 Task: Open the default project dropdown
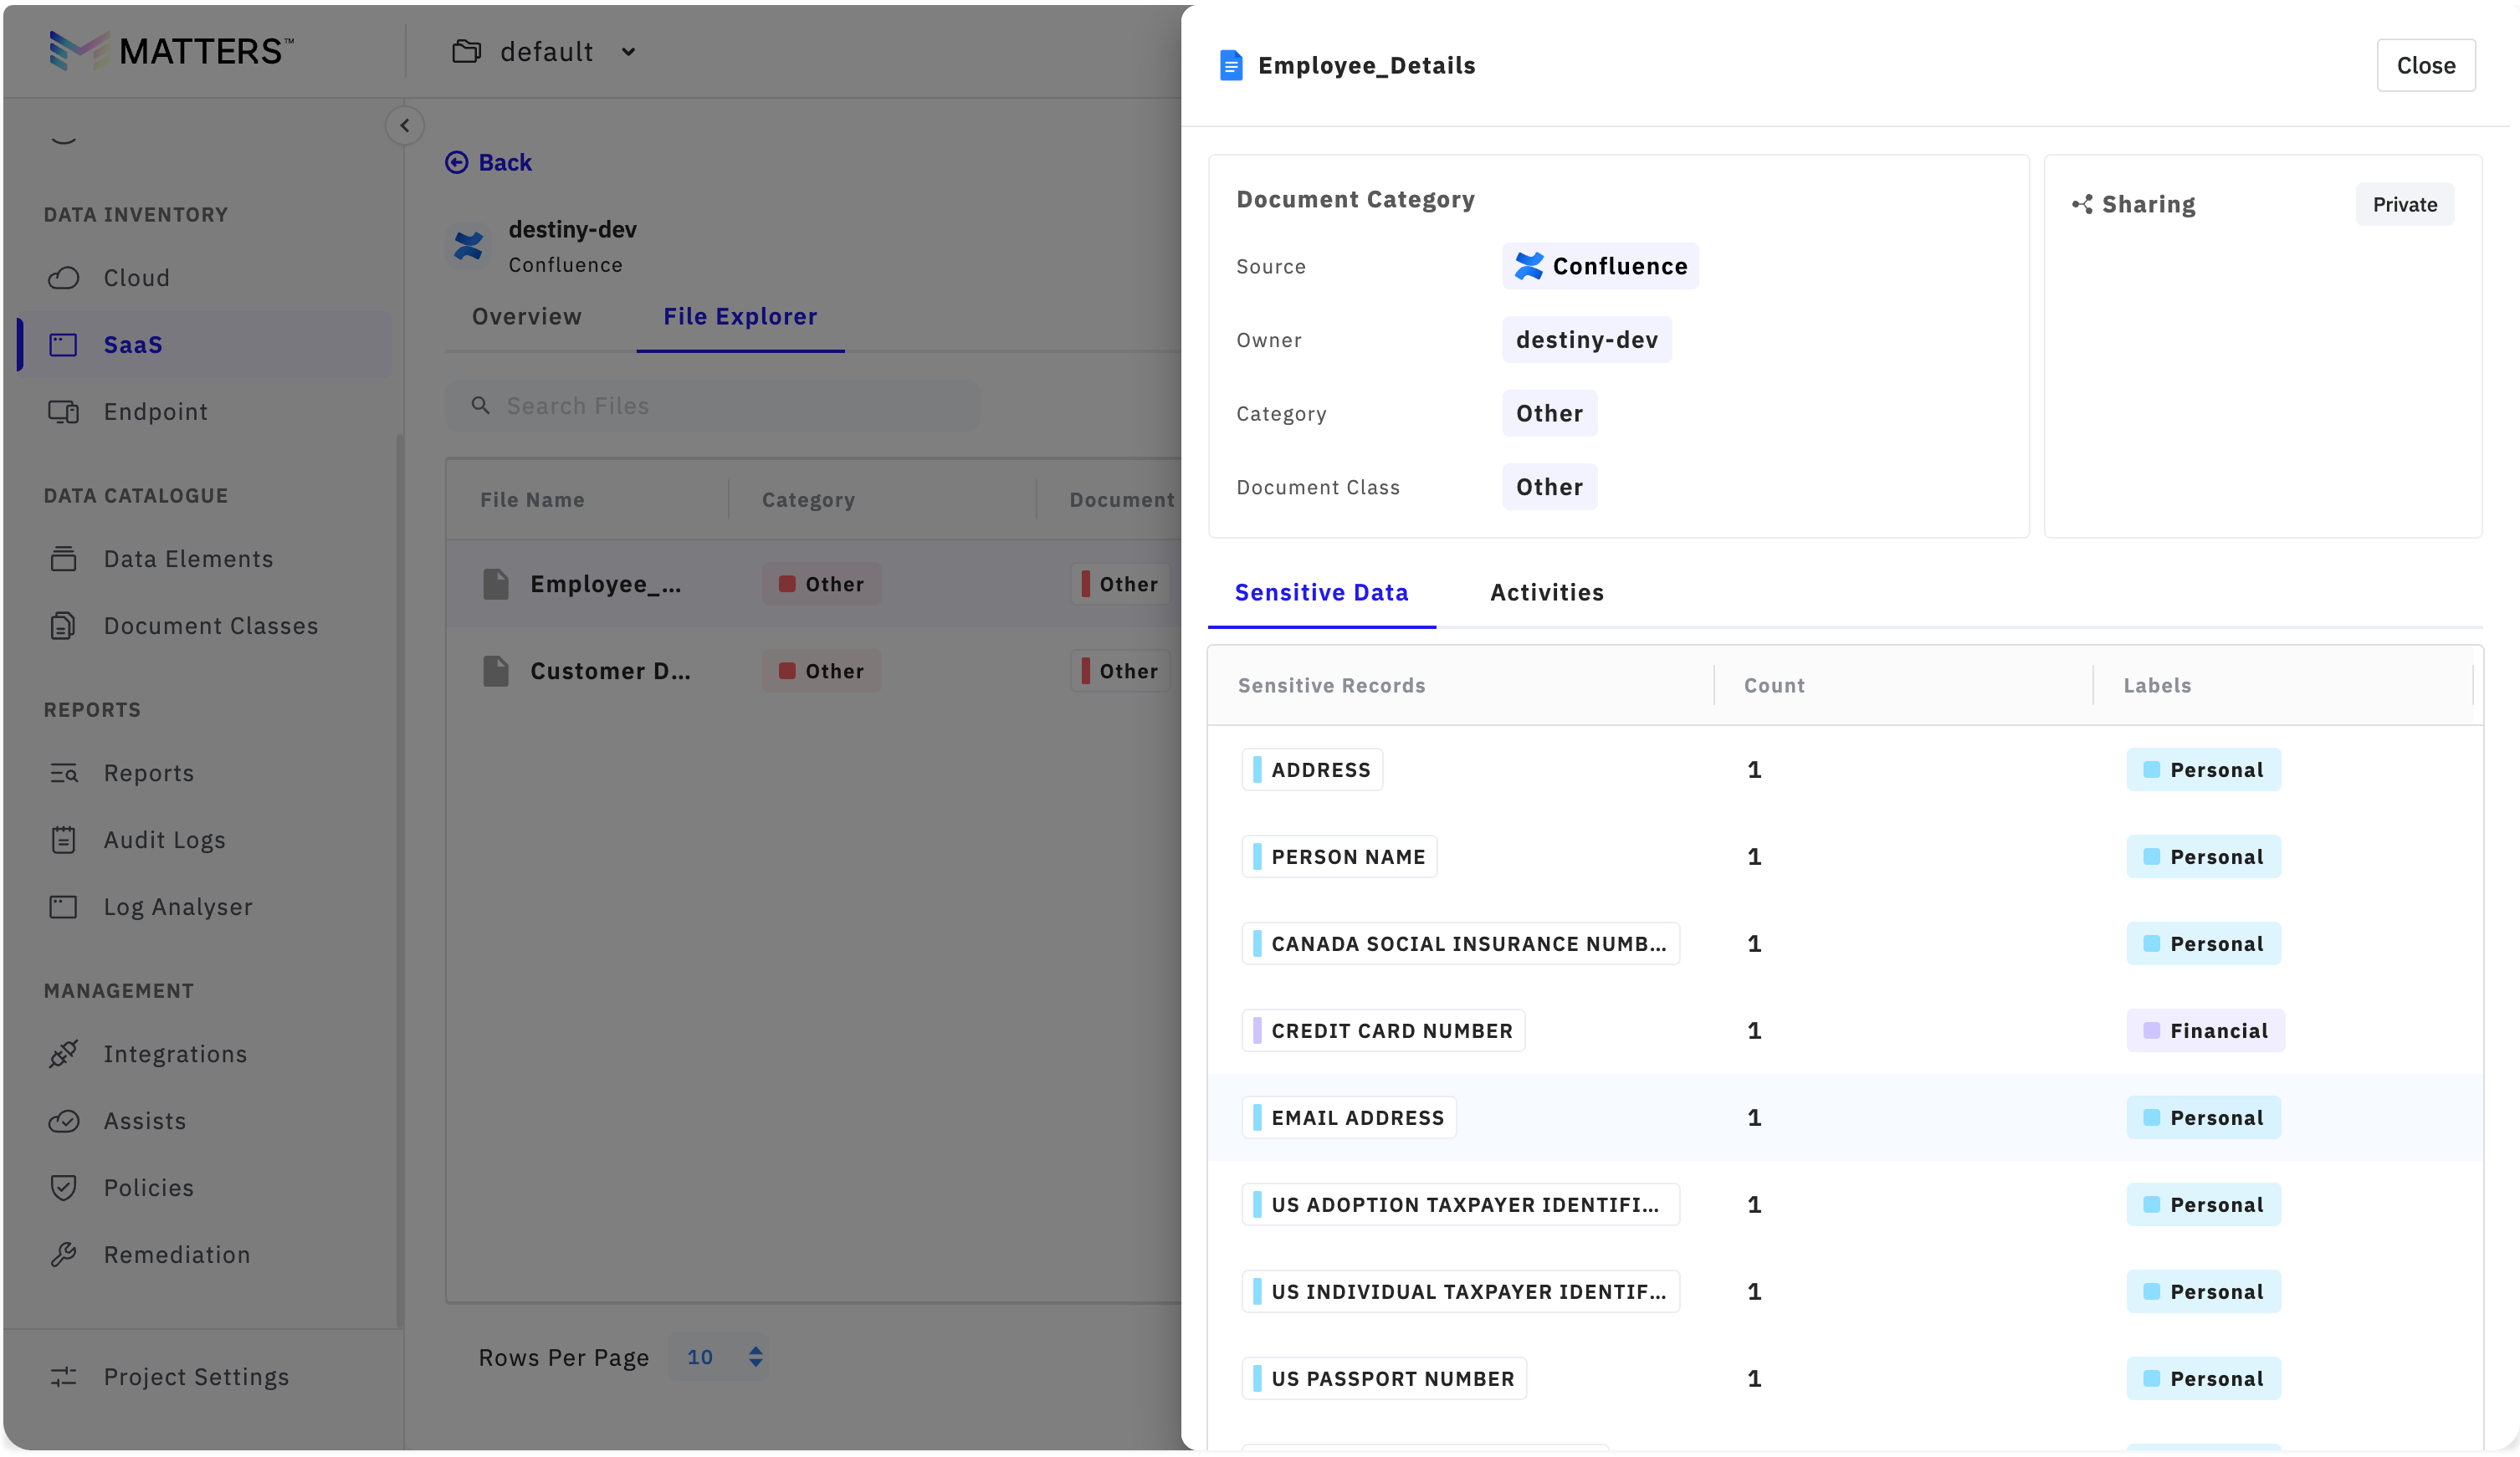545,51
